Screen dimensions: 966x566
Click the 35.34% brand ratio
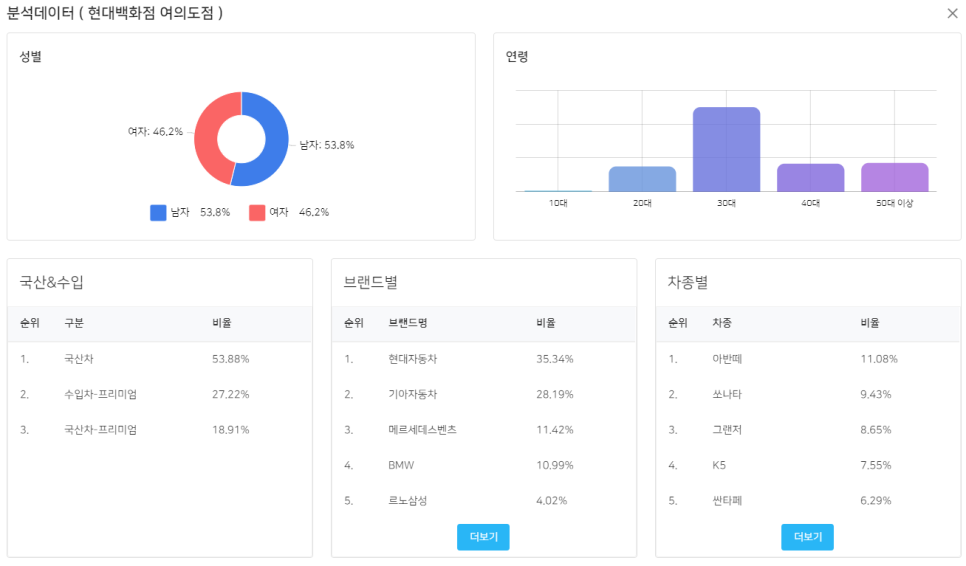click(x=554, y=359)
